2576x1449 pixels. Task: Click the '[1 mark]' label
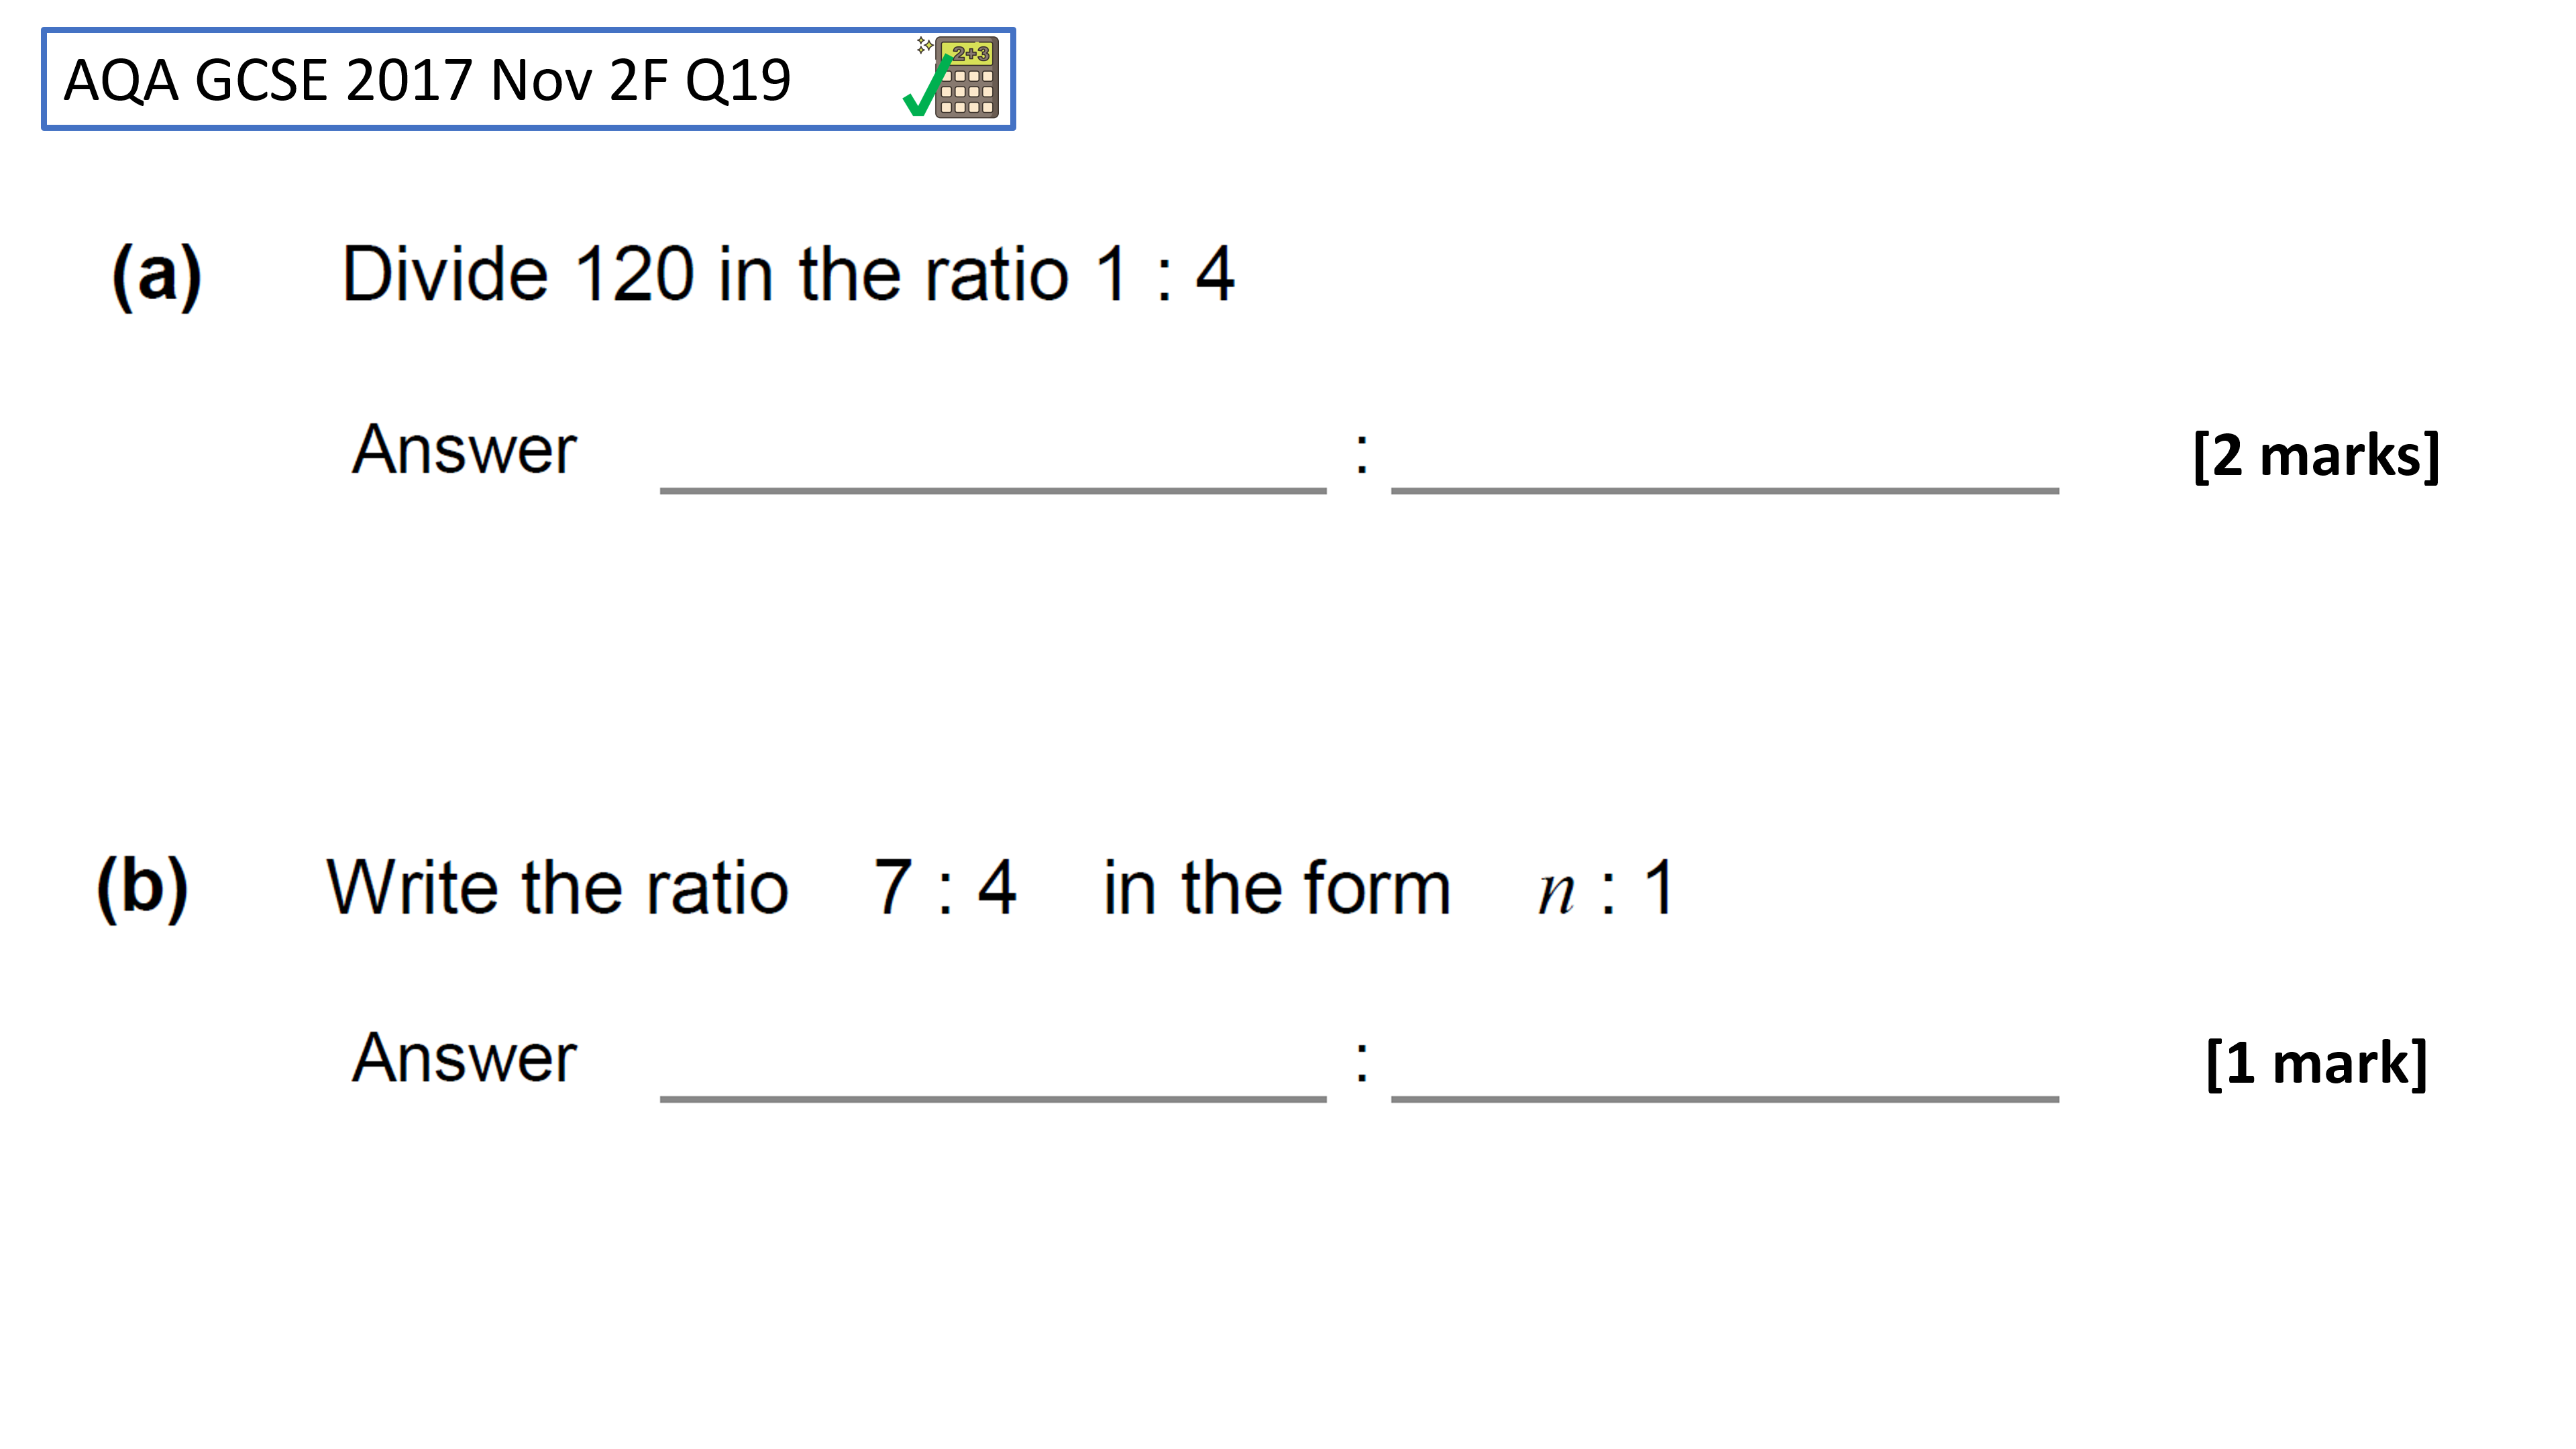coord(2316,1063)
